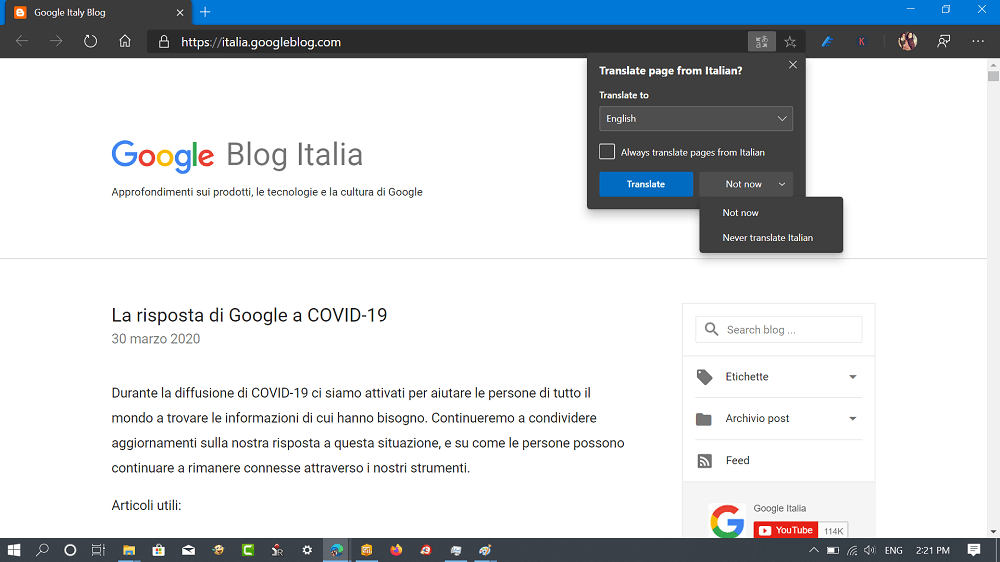Open the Windows Start menu
The image size is (1000, 562).
(14, 550)
